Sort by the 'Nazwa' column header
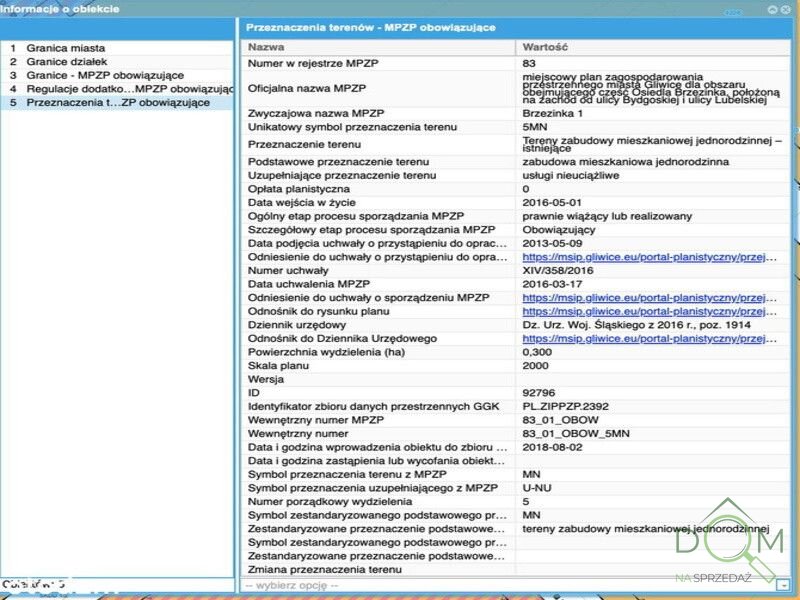 pyautogui.click(x=380, y=47)
